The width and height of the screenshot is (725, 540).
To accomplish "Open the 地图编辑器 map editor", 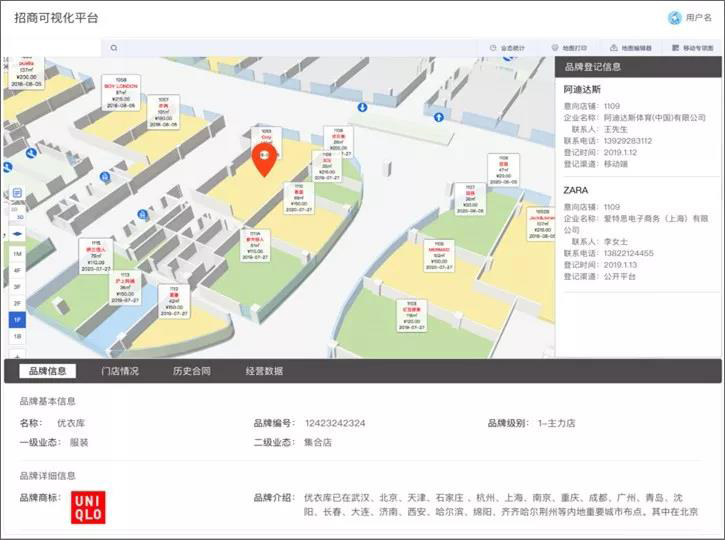I will (630, 48).
